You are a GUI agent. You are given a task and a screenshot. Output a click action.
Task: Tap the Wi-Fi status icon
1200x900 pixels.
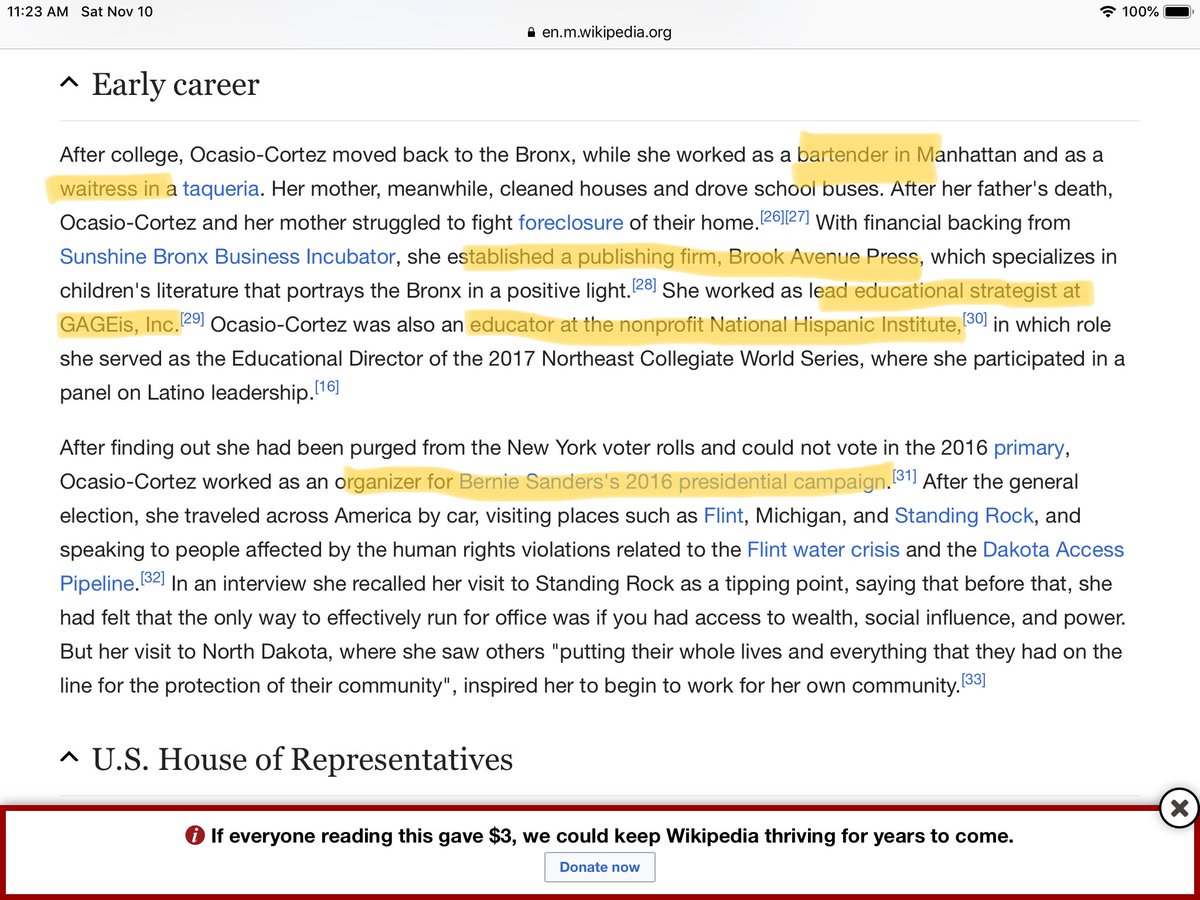1107,12
